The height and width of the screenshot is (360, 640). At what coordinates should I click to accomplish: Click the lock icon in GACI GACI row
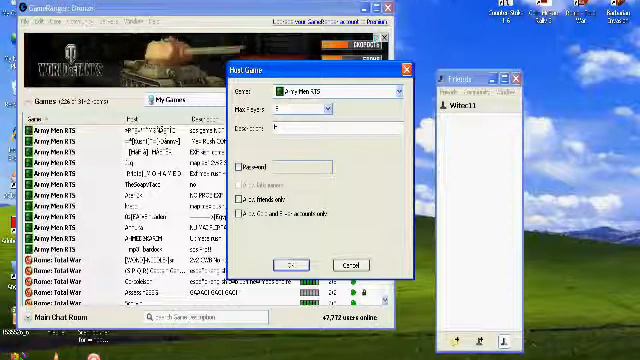(x=364, y=292)
